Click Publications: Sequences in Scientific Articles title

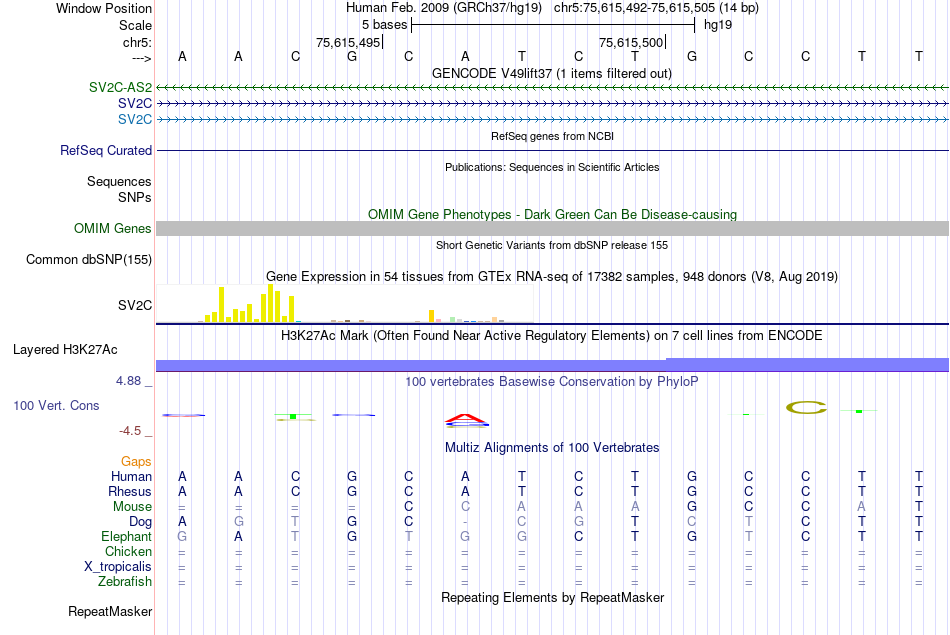[x=552, y=167]
